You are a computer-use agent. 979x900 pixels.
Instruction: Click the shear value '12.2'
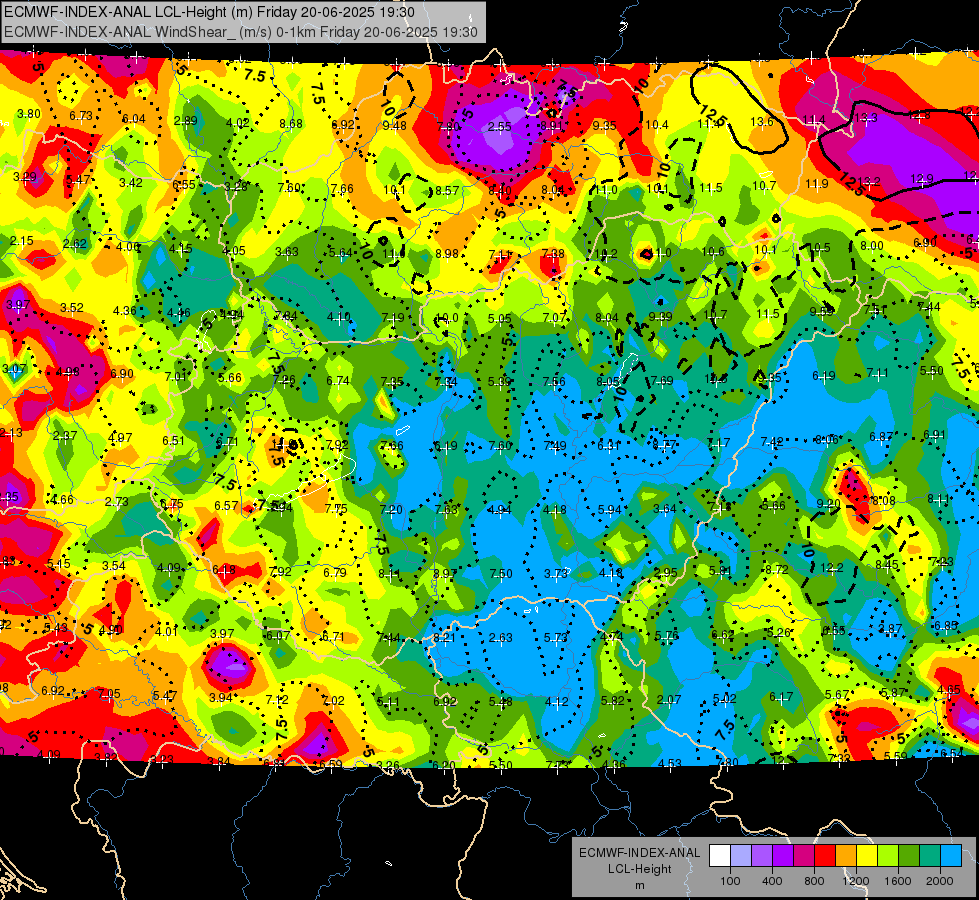tap(832, 568)
